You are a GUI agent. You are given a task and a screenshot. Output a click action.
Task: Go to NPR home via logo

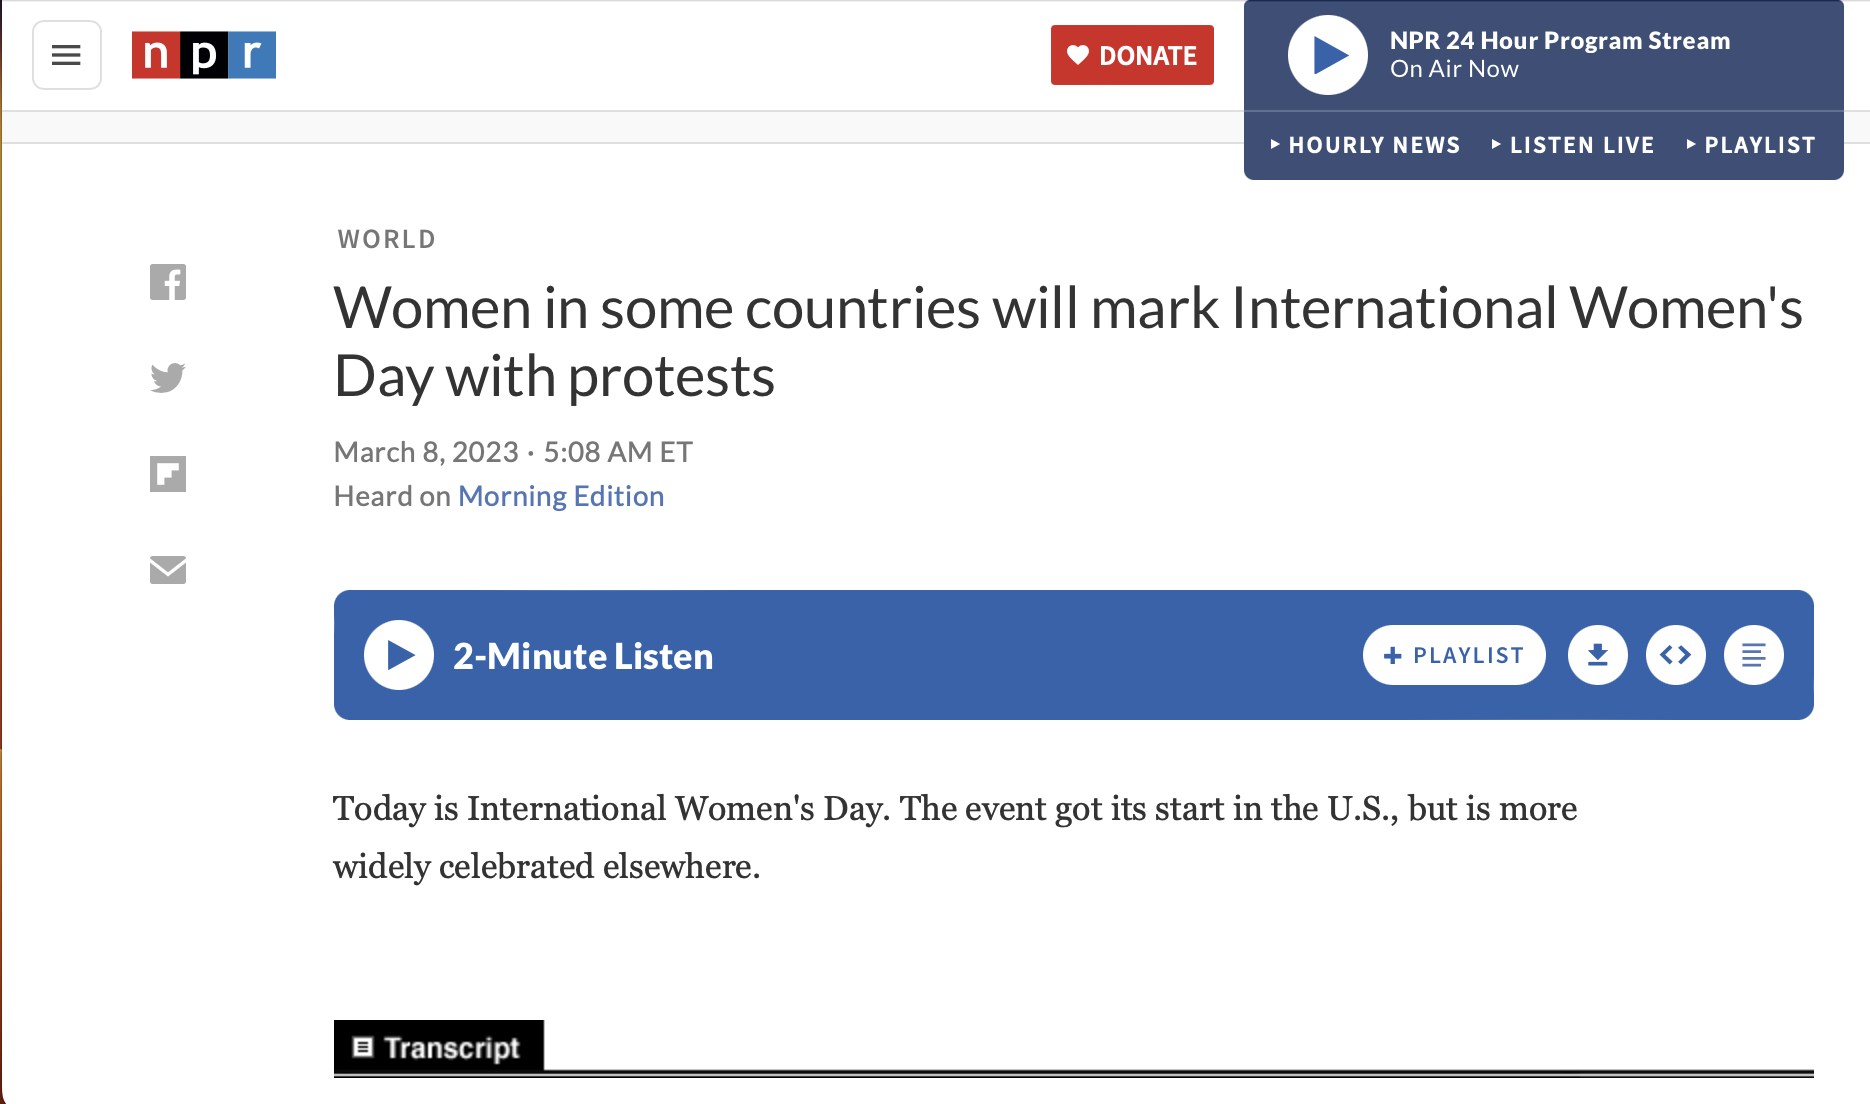pos(204,55)
